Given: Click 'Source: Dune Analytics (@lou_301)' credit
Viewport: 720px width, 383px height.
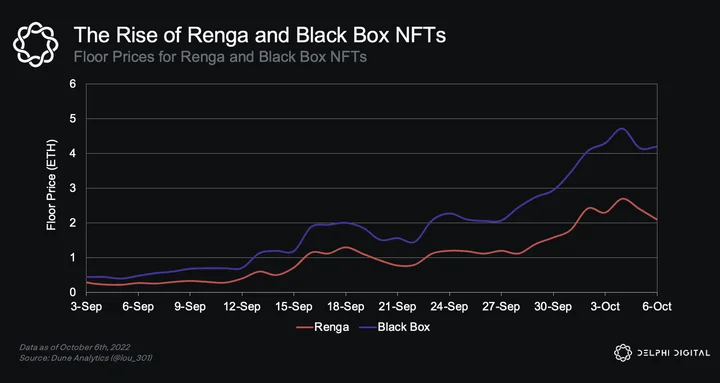Looking at the screenshot, I should pos(86,357).
